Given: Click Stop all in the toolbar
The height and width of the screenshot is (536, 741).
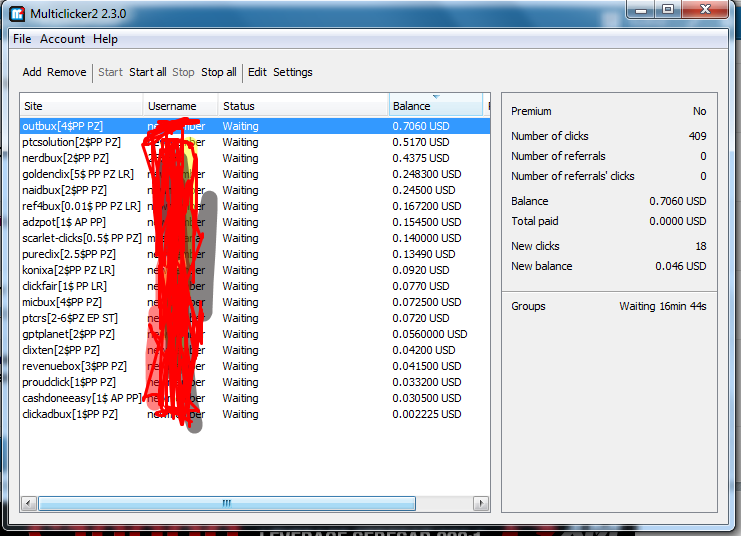Looking at the screenshot, I should pos(218,72).
